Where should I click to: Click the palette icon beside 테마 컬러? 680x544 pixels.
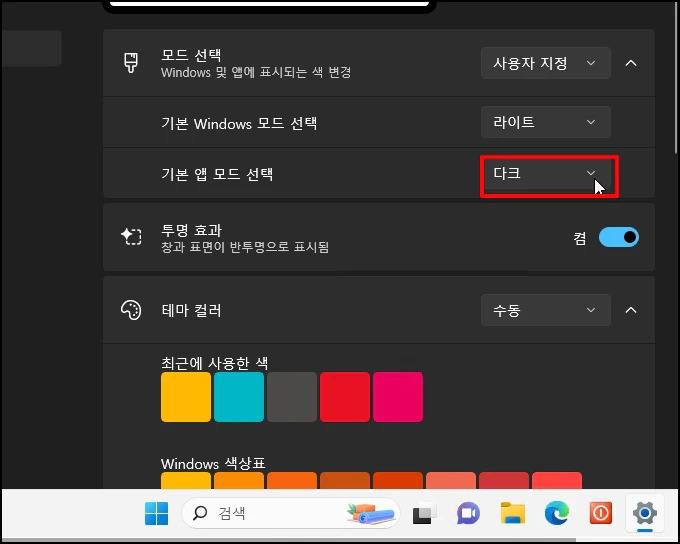coord(131,310)
